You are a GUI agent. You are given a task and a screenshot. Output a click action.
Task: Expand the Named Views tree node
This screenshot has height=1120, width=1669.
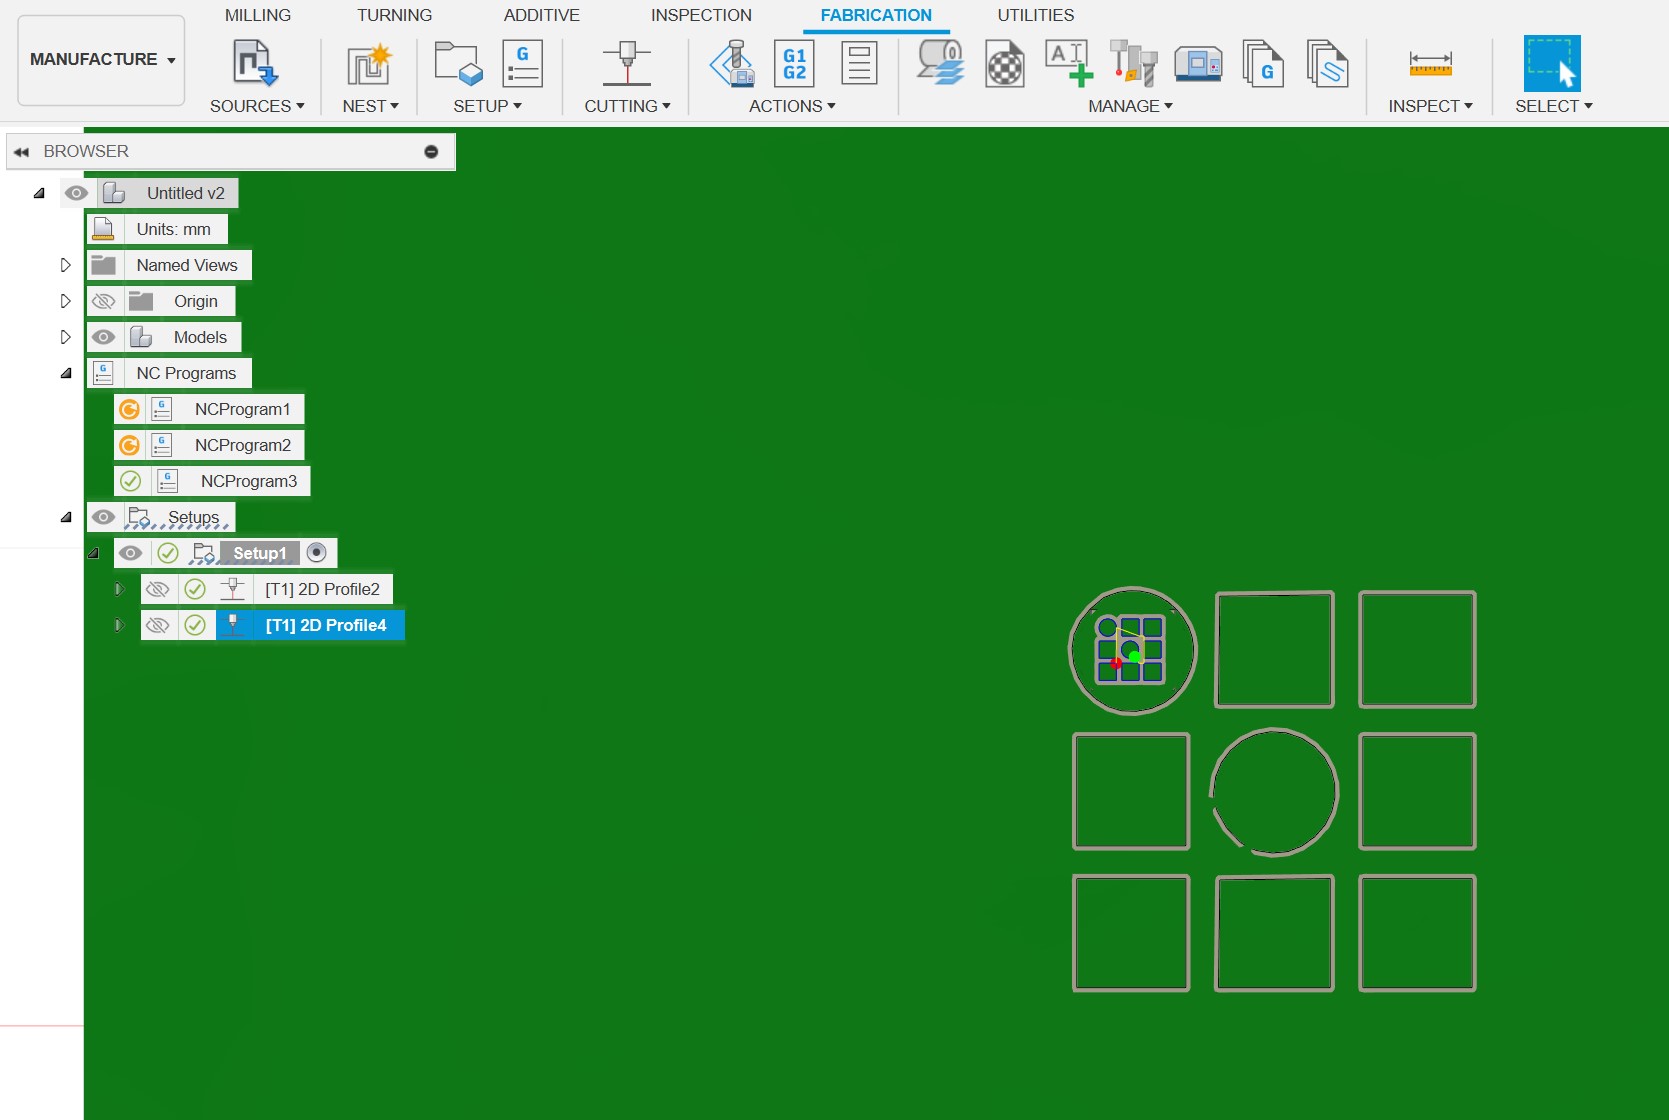click(x=66, y=265)
